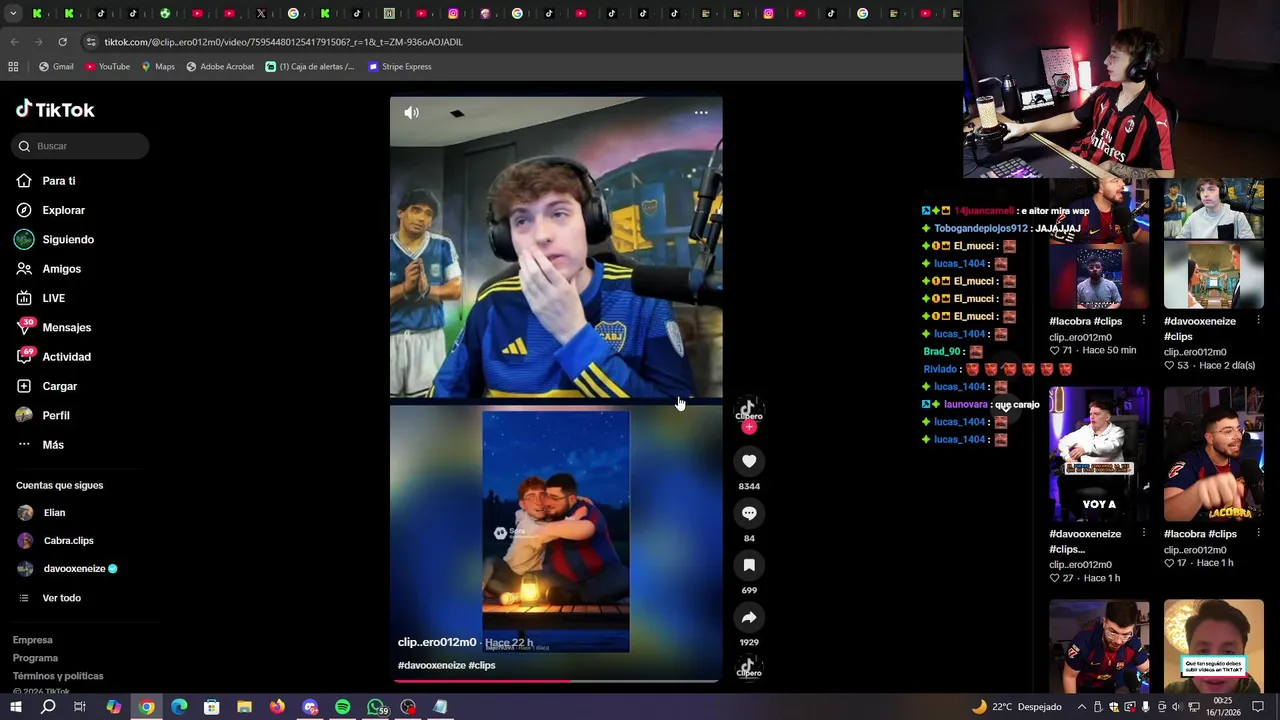Share the video with the arrow icon
This screenshot has height=720, width=1280.
click(749, 617)
